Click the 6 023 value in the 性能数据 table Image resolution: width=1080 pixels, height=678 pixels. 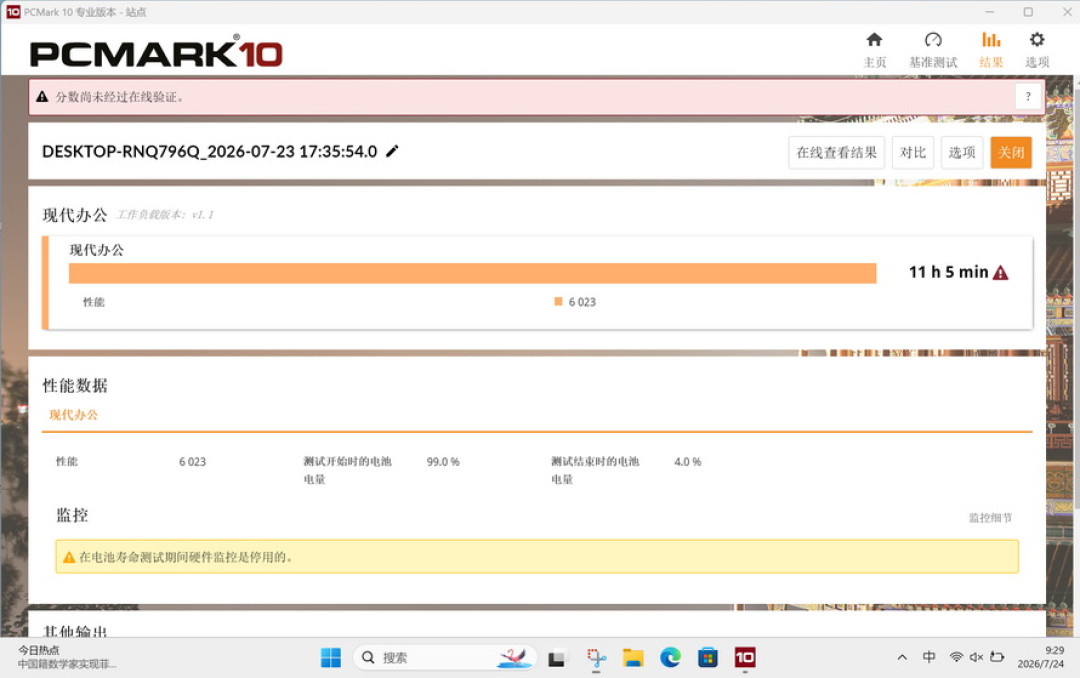tap(192, 462)
